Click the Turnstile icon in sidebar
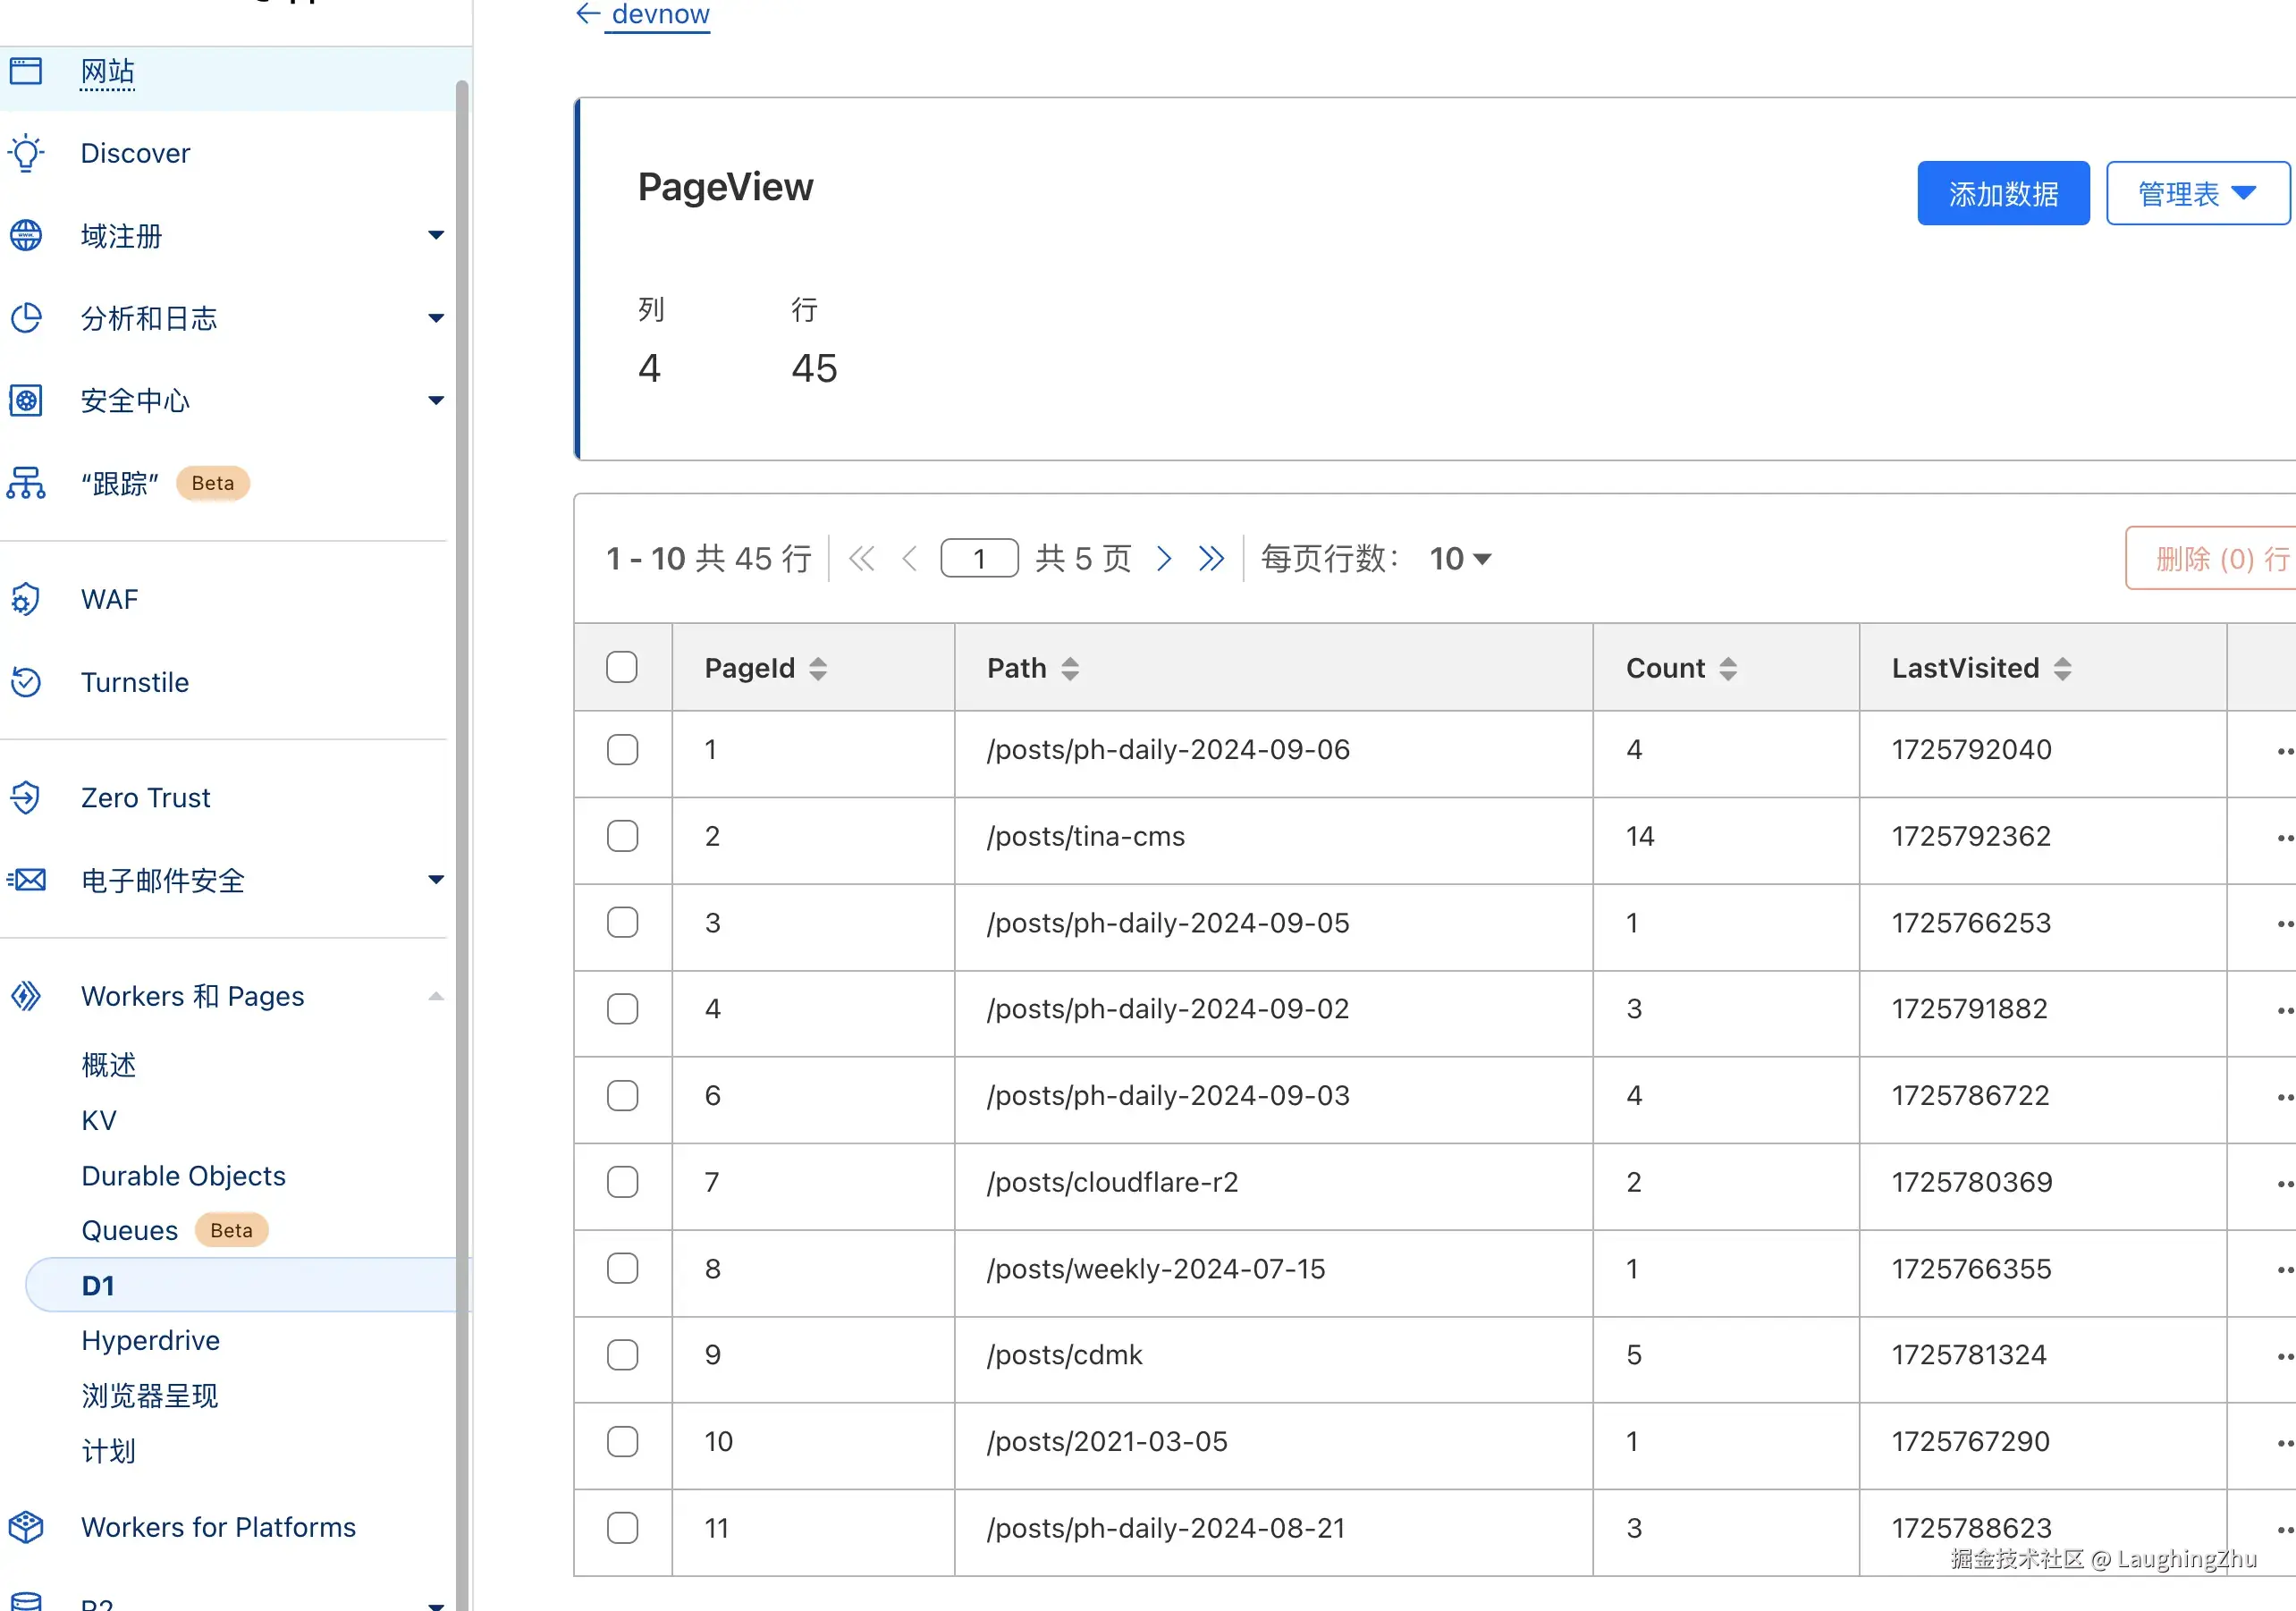Screen dimensions: 2296x1611 (26, 682)
